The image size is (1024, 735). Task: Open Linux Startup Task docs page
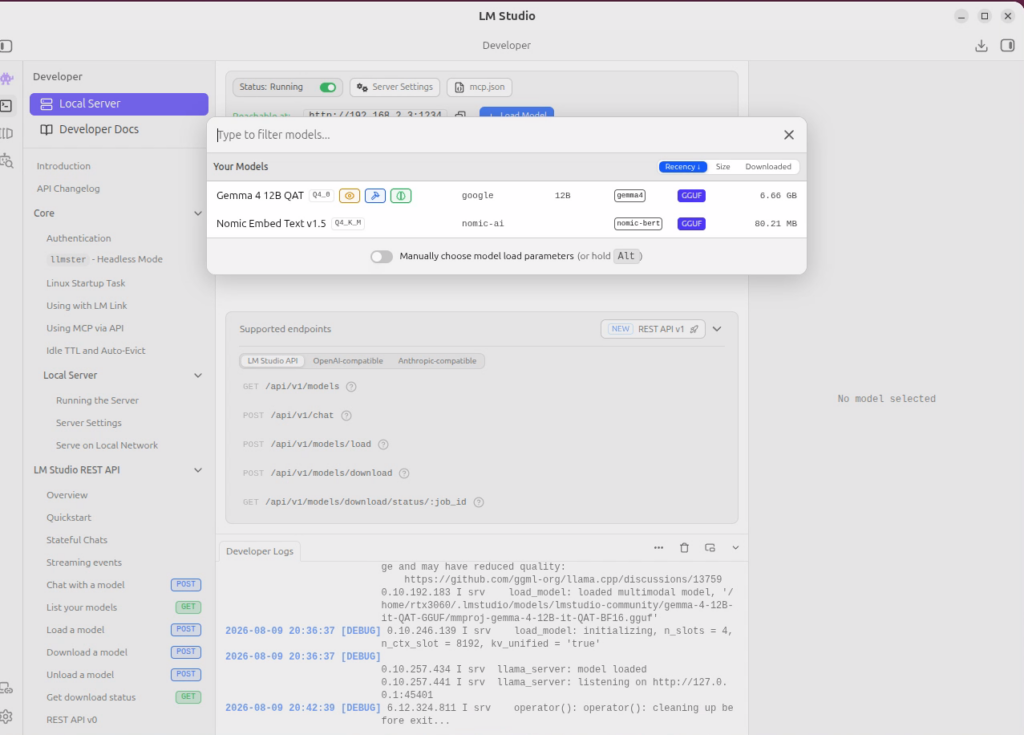[86, 283]
